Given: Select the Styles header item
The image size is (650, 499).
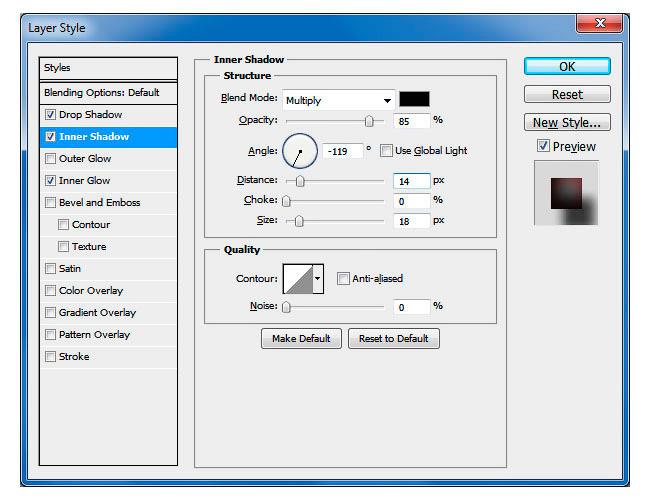Looking at the screenshot, I should click(x=108, y=68).
